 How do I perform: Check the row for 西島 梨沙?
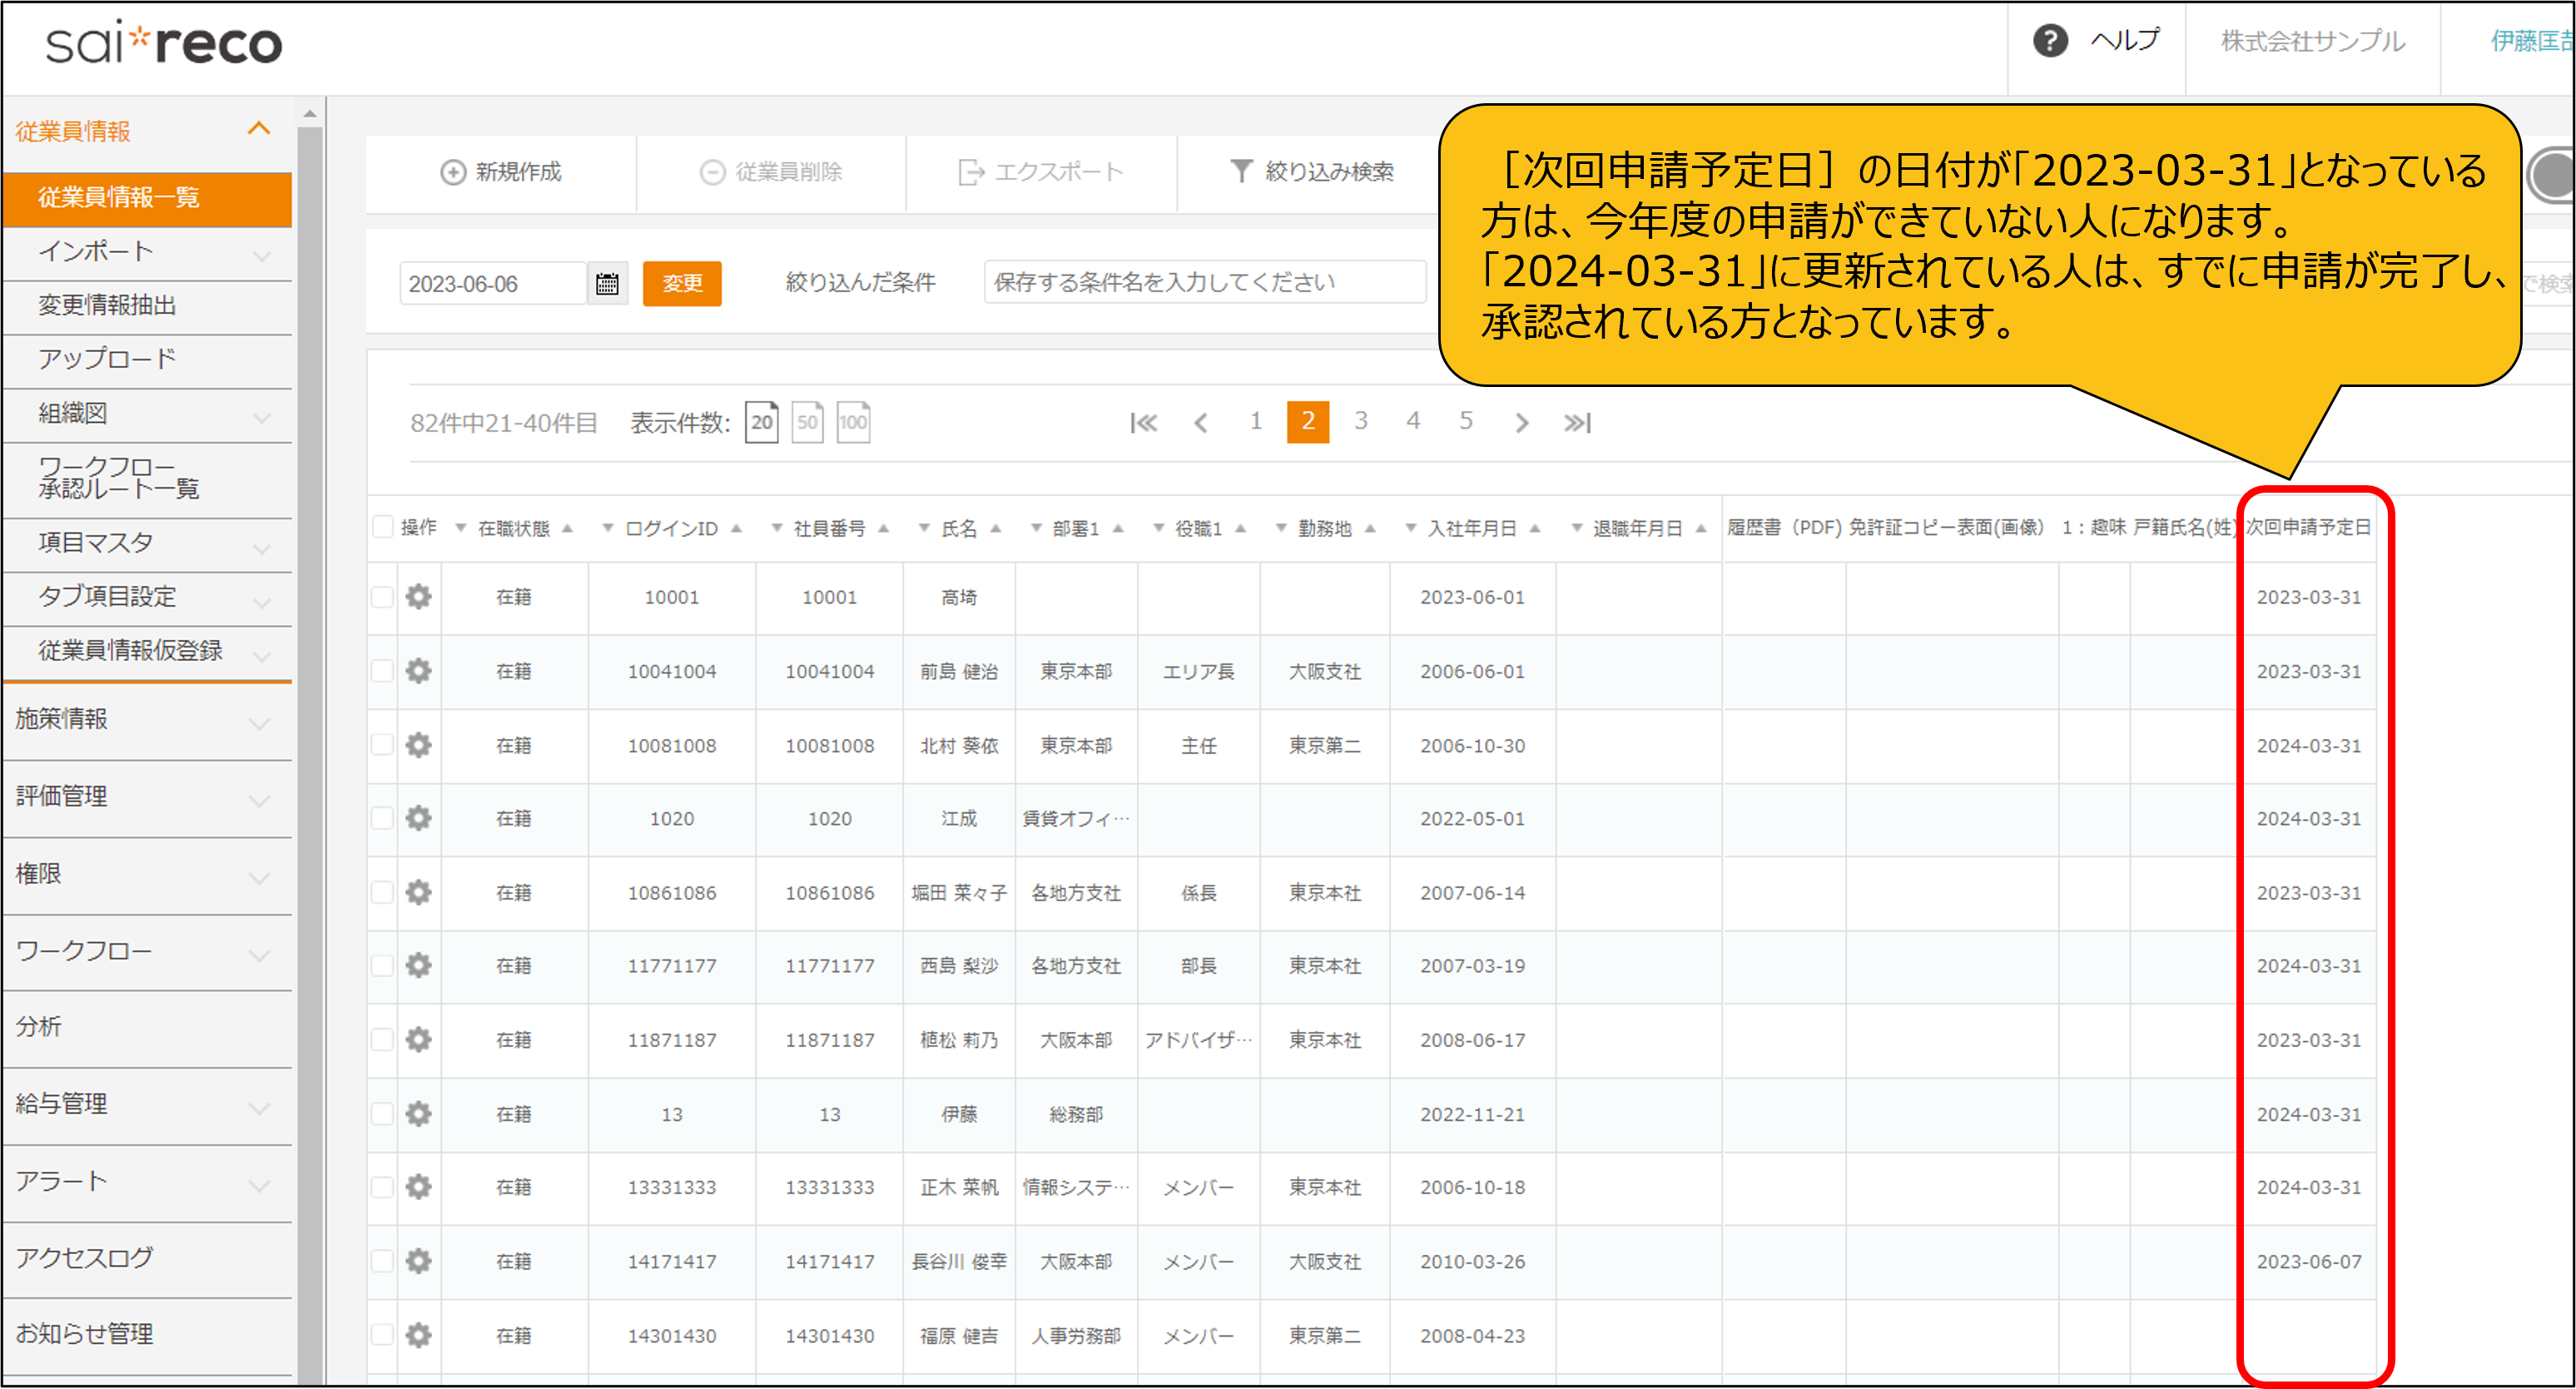pyautogui.click(x=382, y=965)
